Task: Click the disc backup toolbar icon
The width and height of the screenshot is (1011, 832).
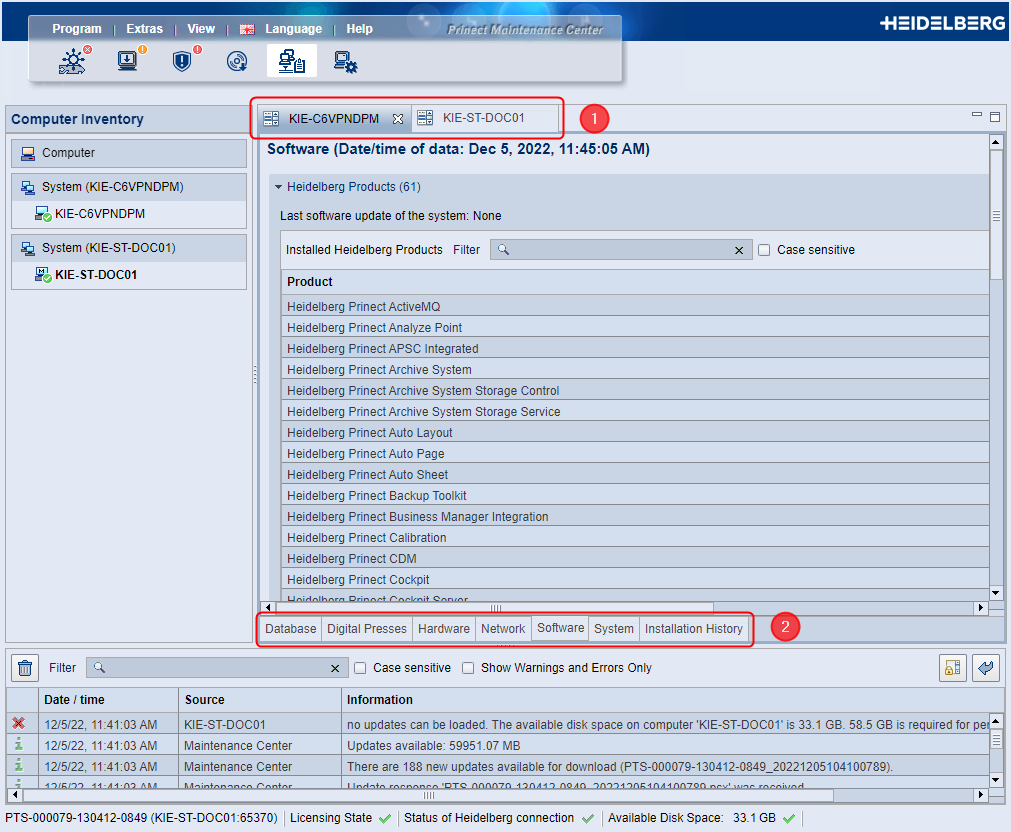Action: pos(236,62)
